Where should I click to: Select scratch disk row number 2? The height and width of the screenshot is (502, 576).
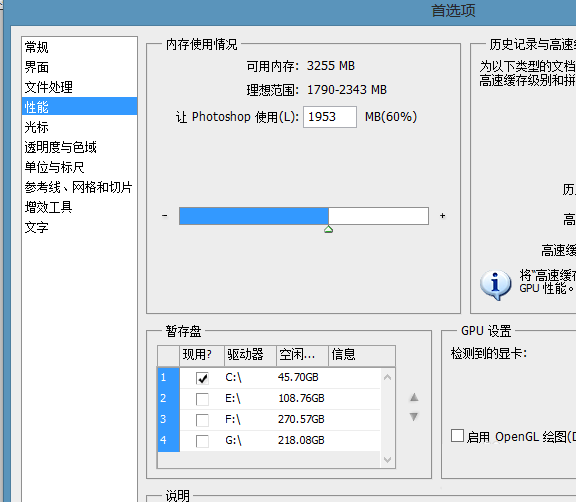pos(169,398)
